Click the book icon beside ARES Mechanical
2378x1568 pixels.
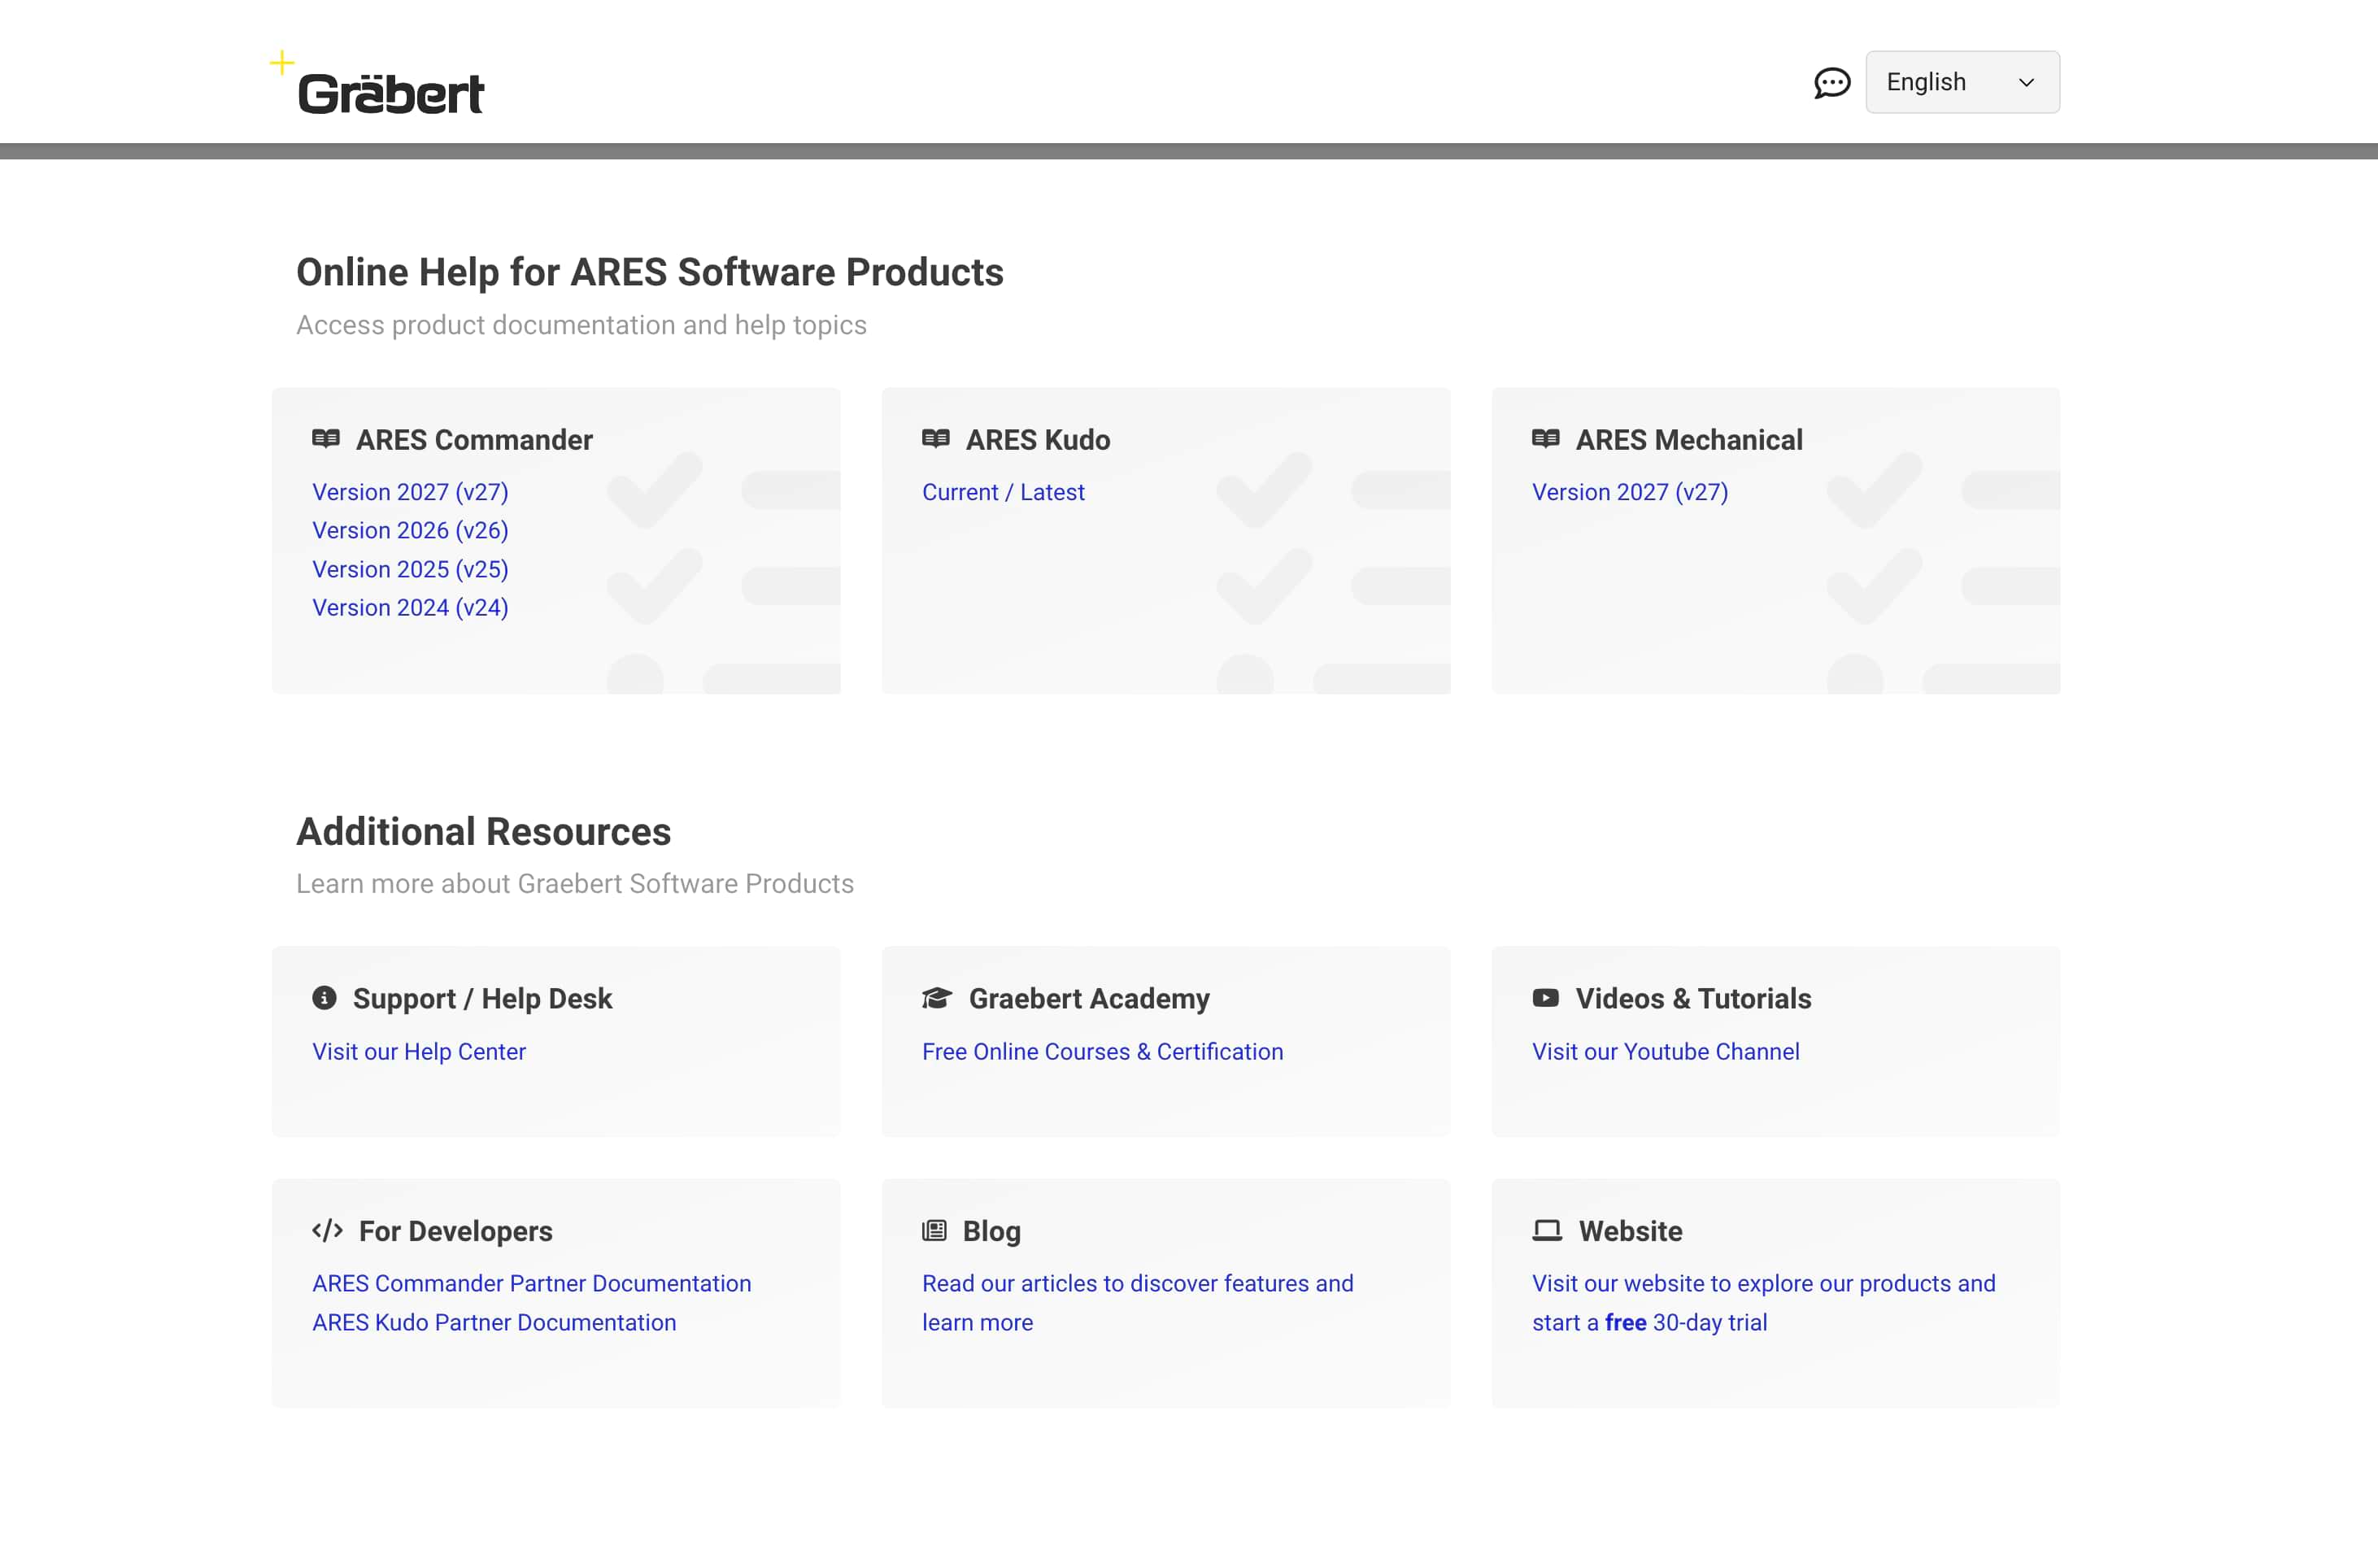[x=1545, y=439]
